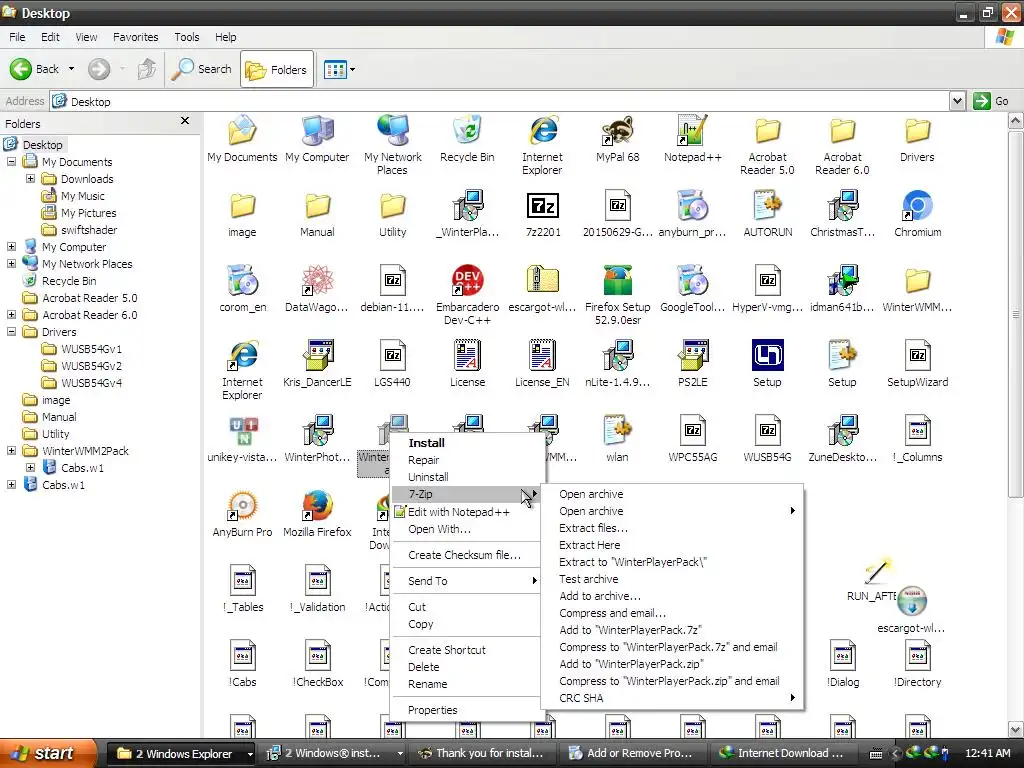
Task: Select the License_EN document icon
Action: (543, 356)
